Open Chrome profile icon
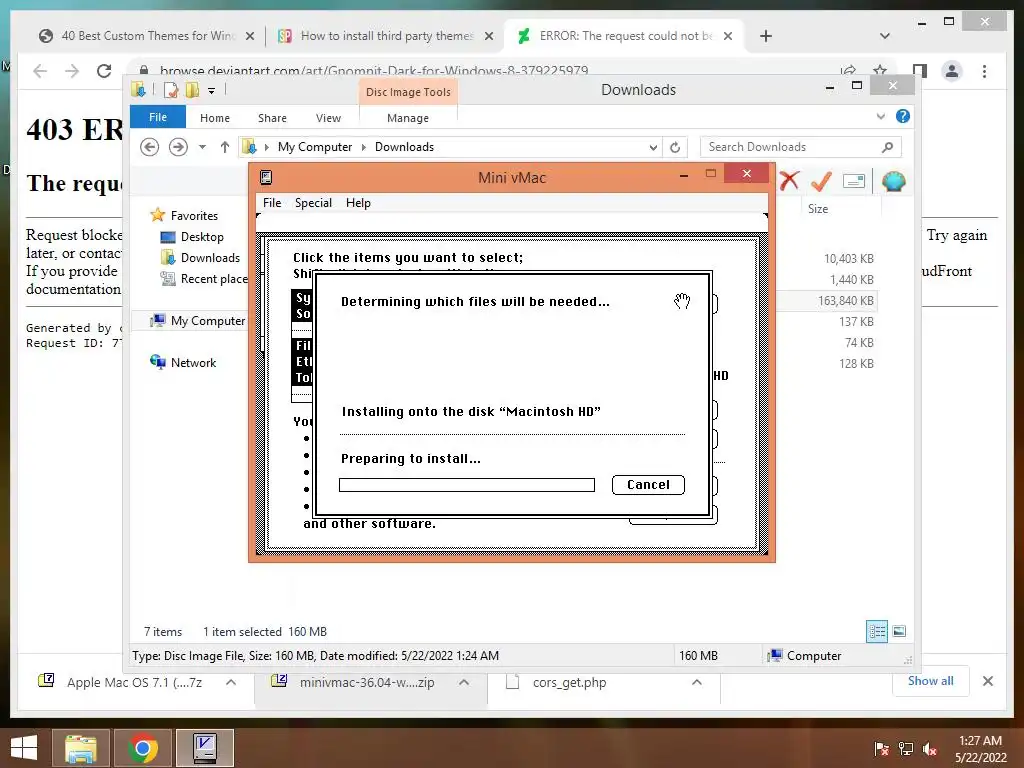 952,71
